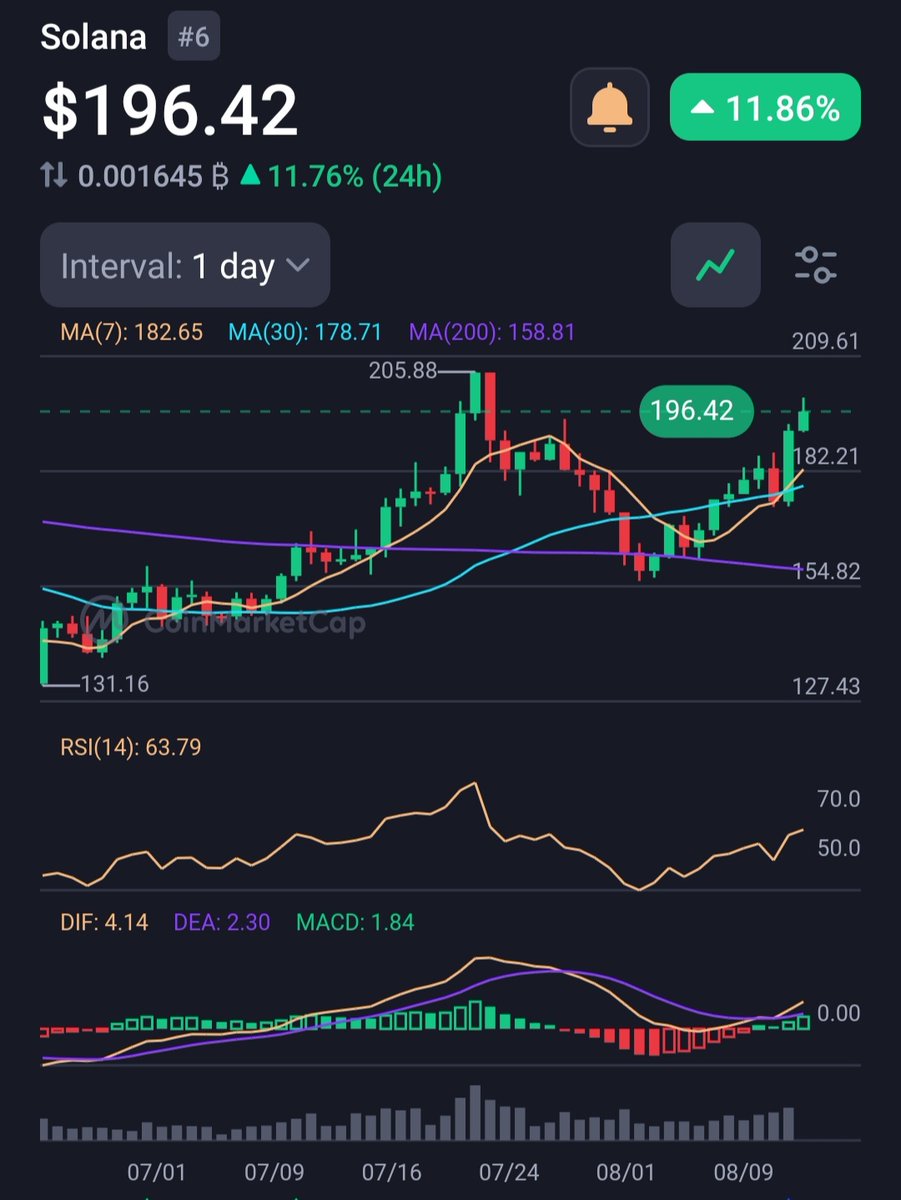Select the MA(7): 182.65 label

tap(132, 332)
